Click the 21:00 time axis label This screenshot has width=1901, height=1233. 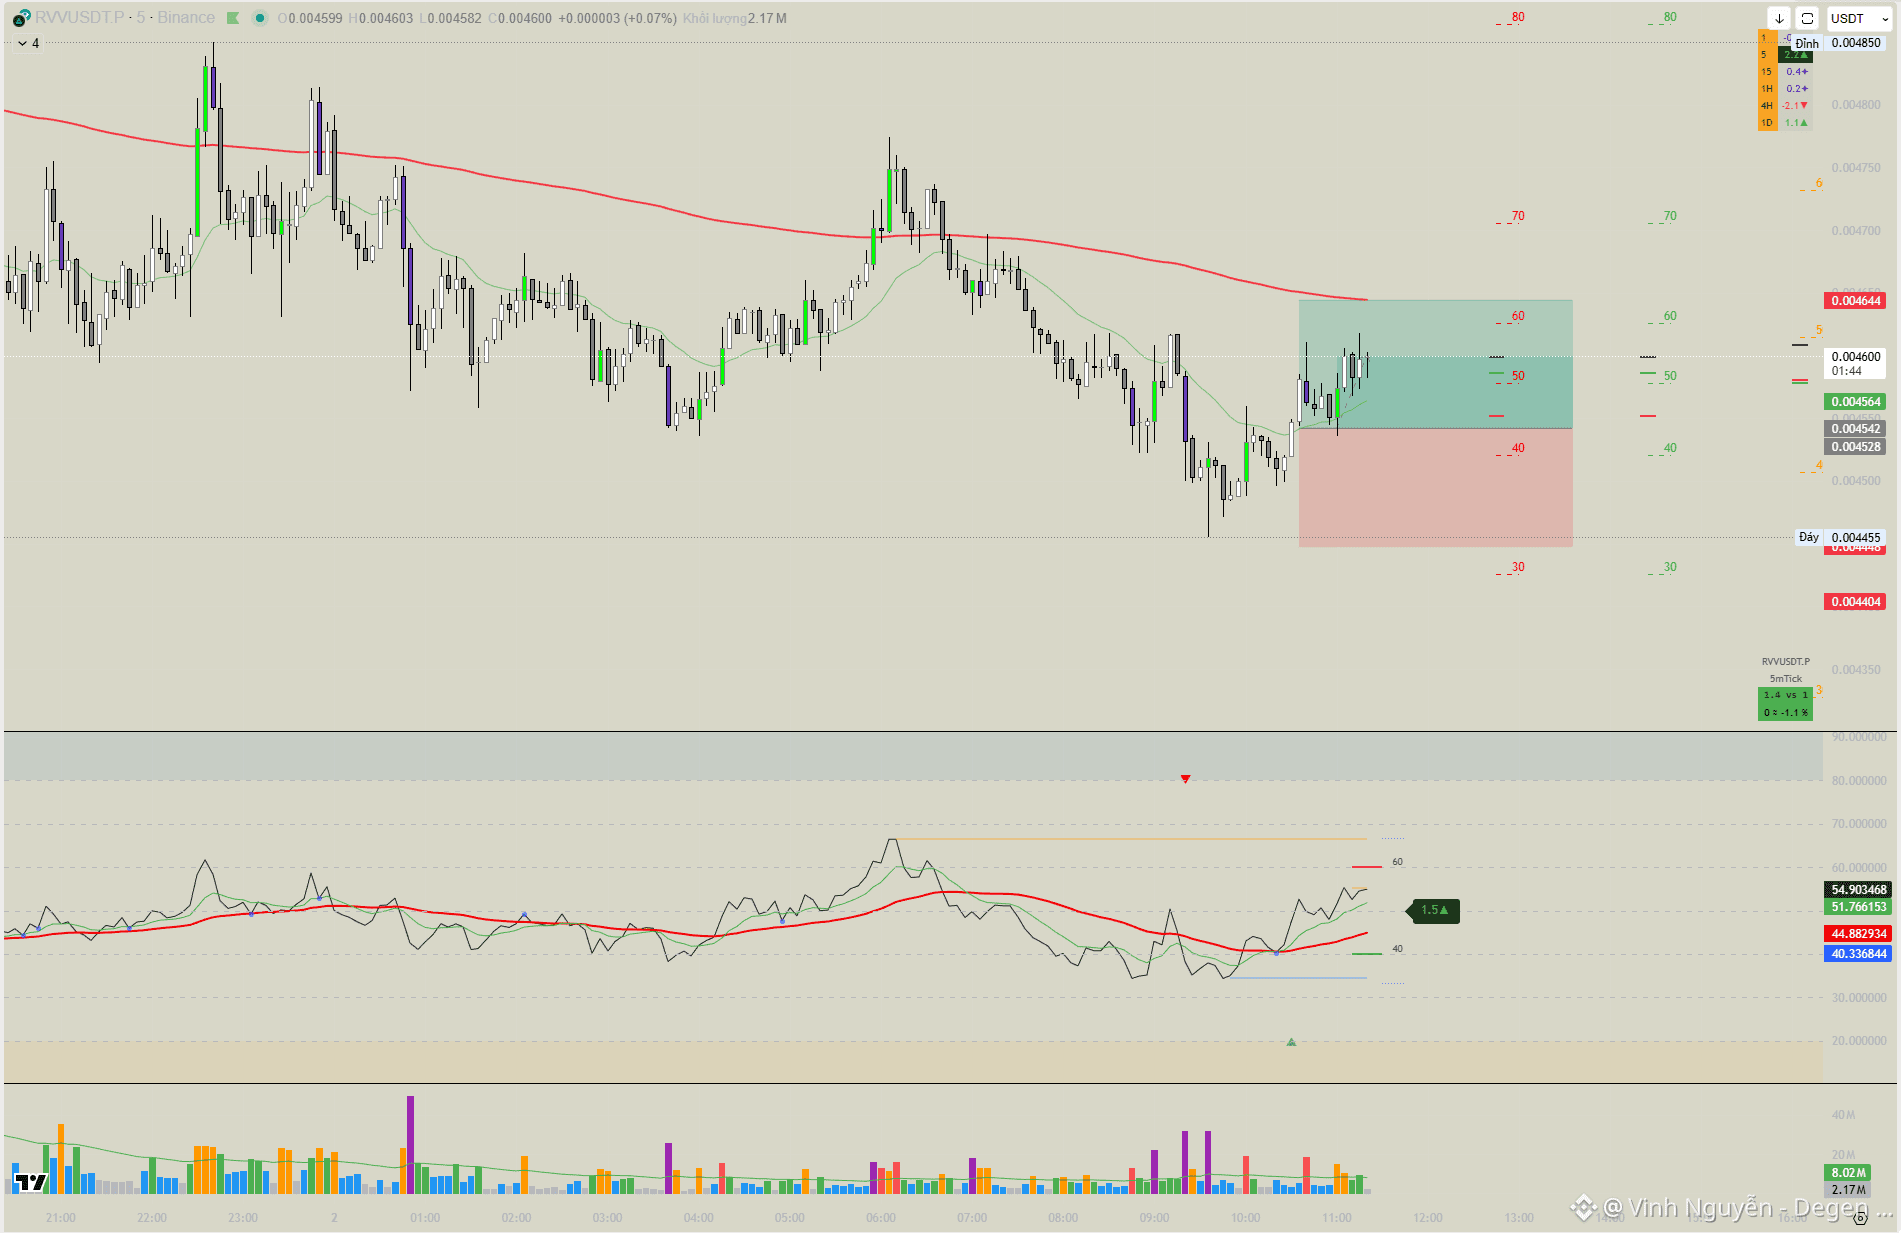[61, 1218]
